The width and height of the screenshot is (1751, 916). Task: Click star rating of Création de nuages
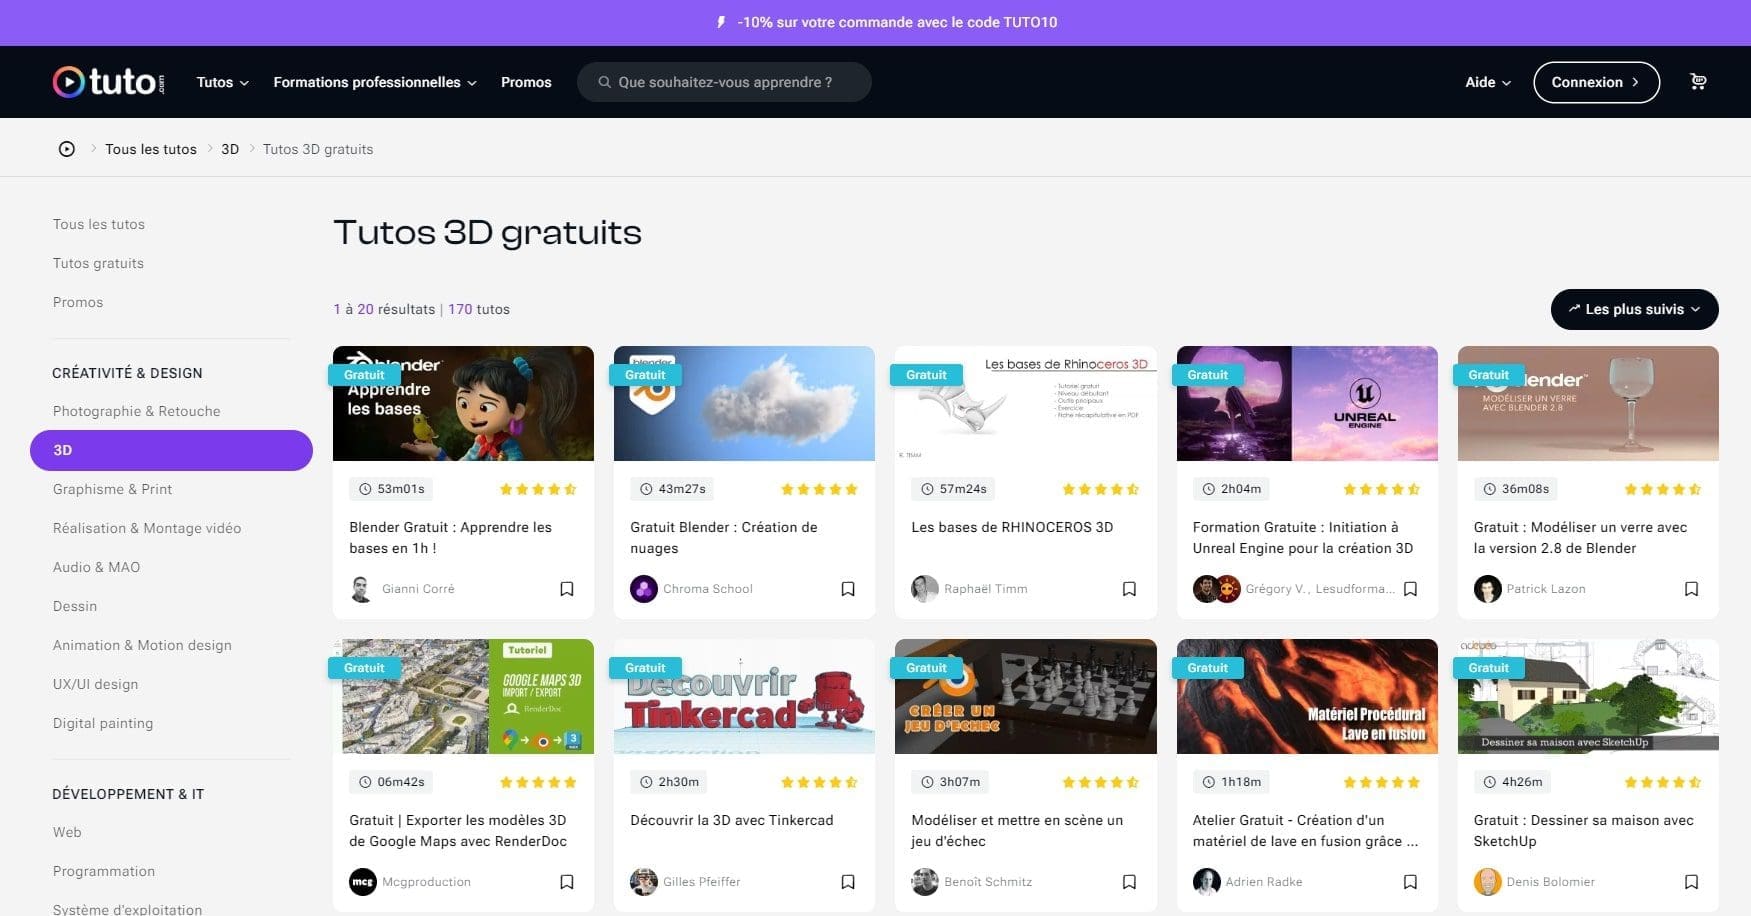(x=819, y=489)
